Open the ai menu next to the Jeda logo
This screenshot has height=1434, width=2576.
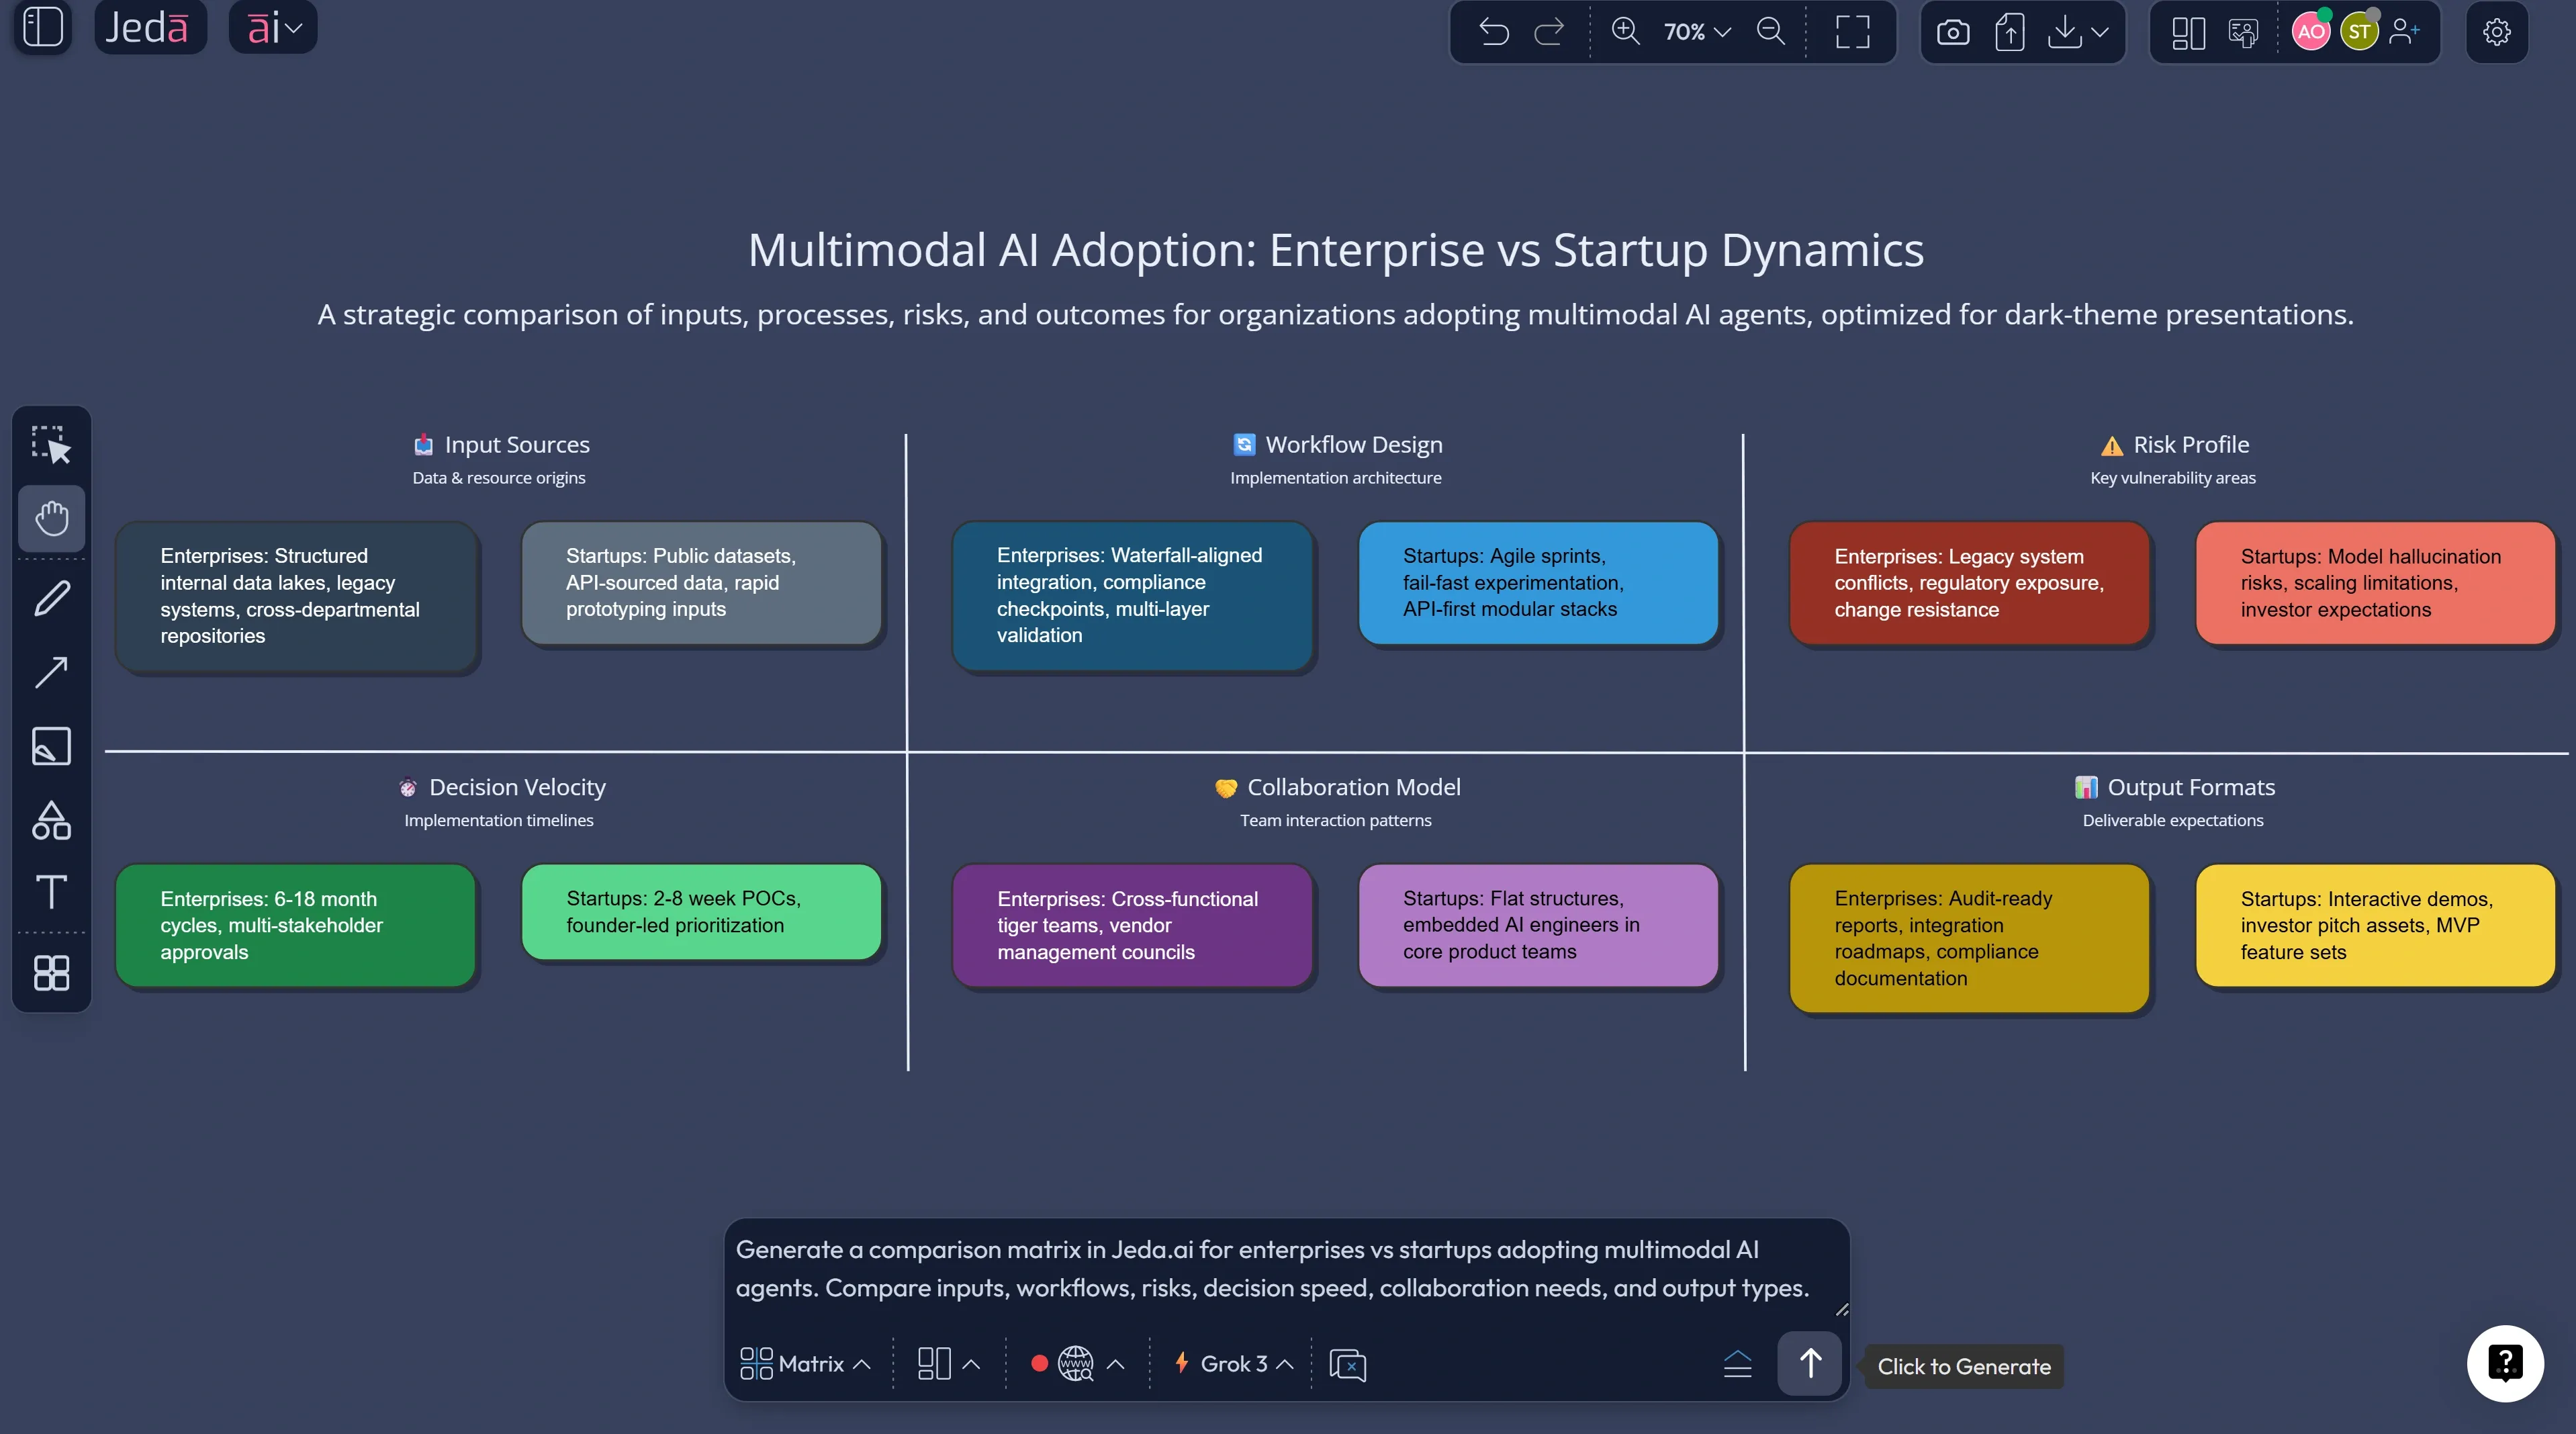[x=272, y=27]
